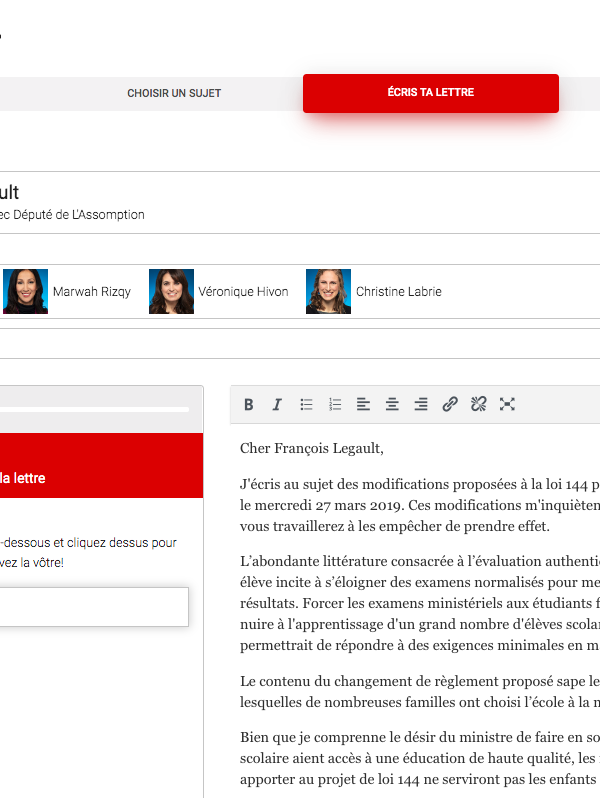Remove link with the unlink icon
Viewport: 600px width, 798px height.
pos(478,404)
